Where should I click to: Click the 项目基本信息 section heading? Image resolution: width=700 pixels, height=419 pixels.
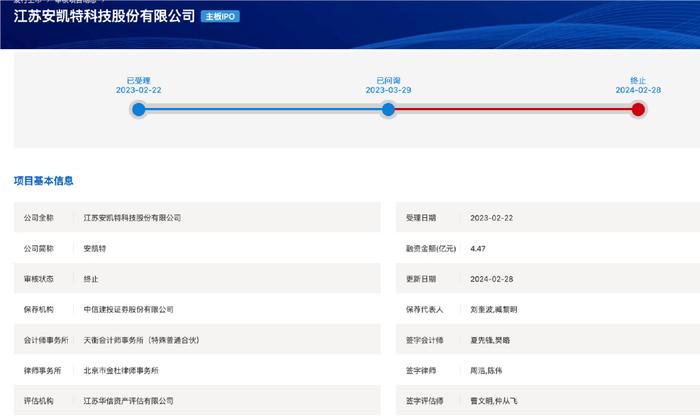tap(43, 181)
